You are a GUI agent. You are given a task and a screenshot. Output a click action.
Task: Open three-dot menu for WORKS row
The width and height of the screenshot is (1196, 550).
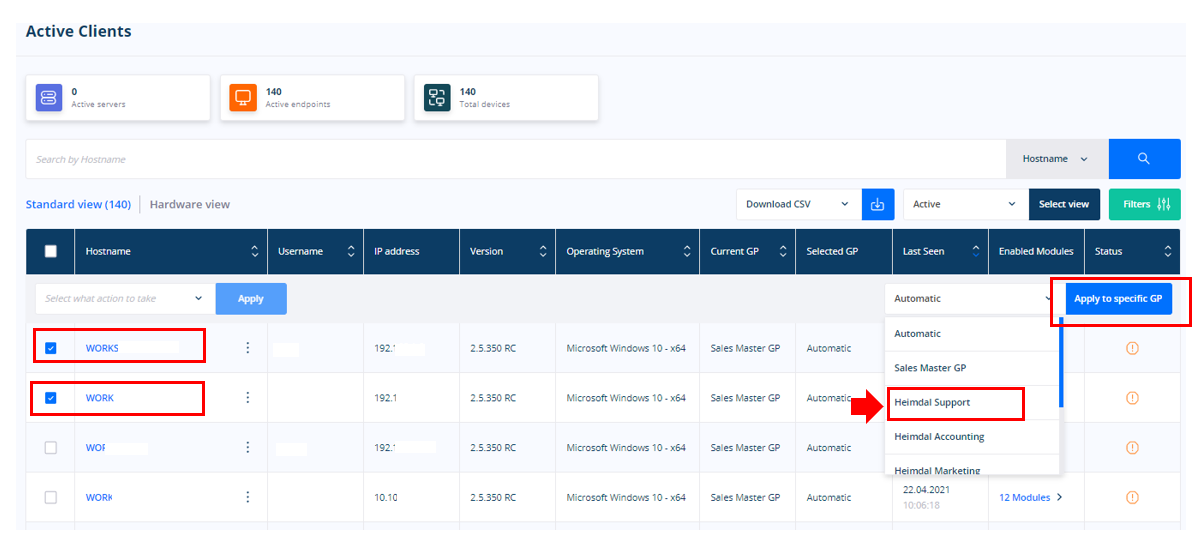[247, 348]
